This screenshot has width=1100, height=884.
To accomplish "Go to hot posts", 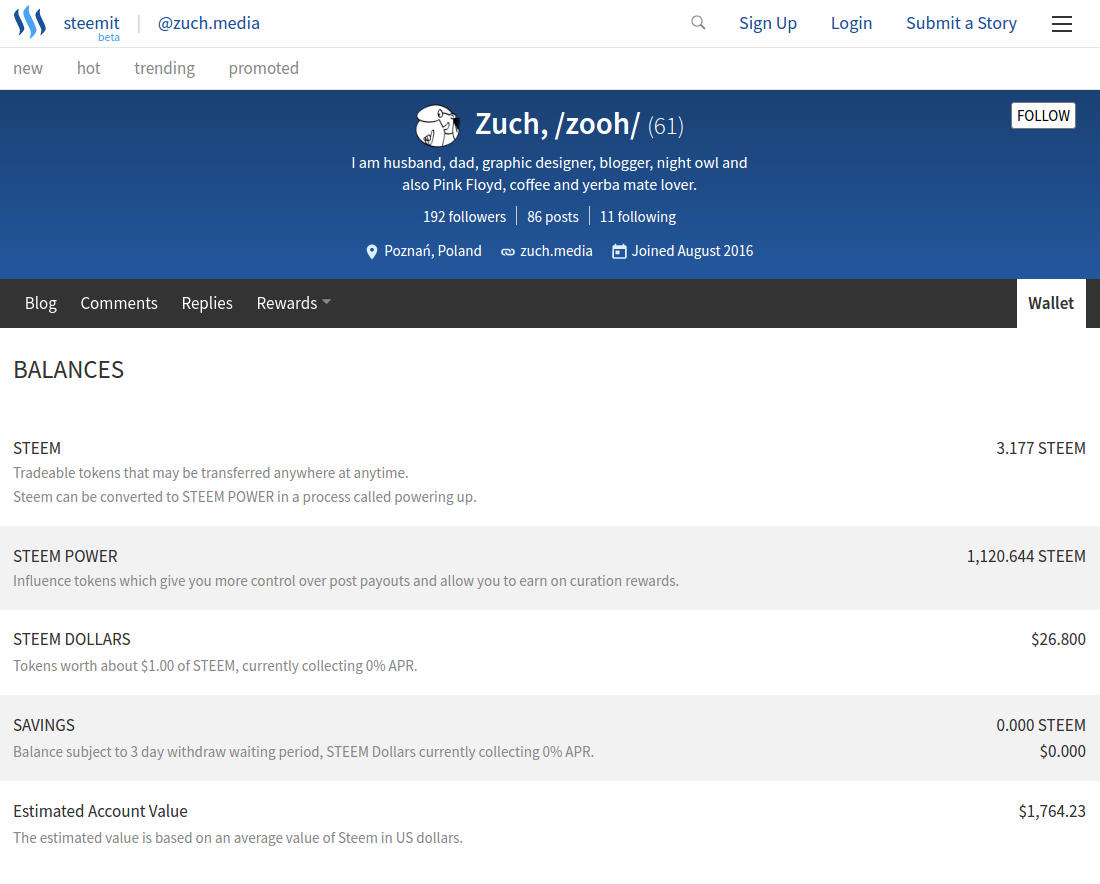I will (x=88, y=68).
